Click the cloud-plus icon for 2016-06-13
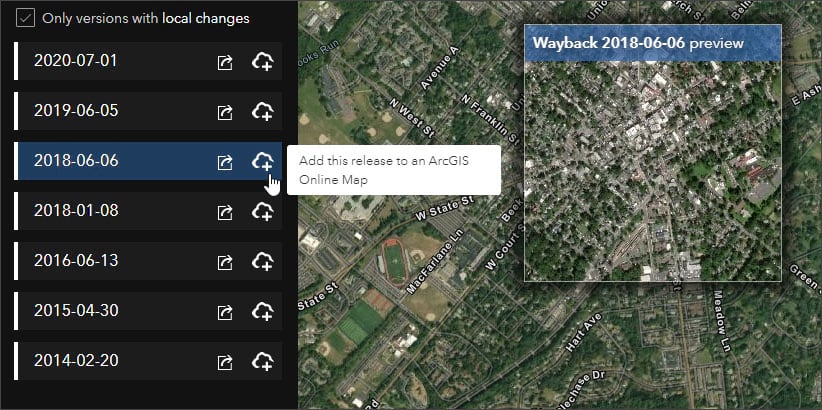 point(263,262)
